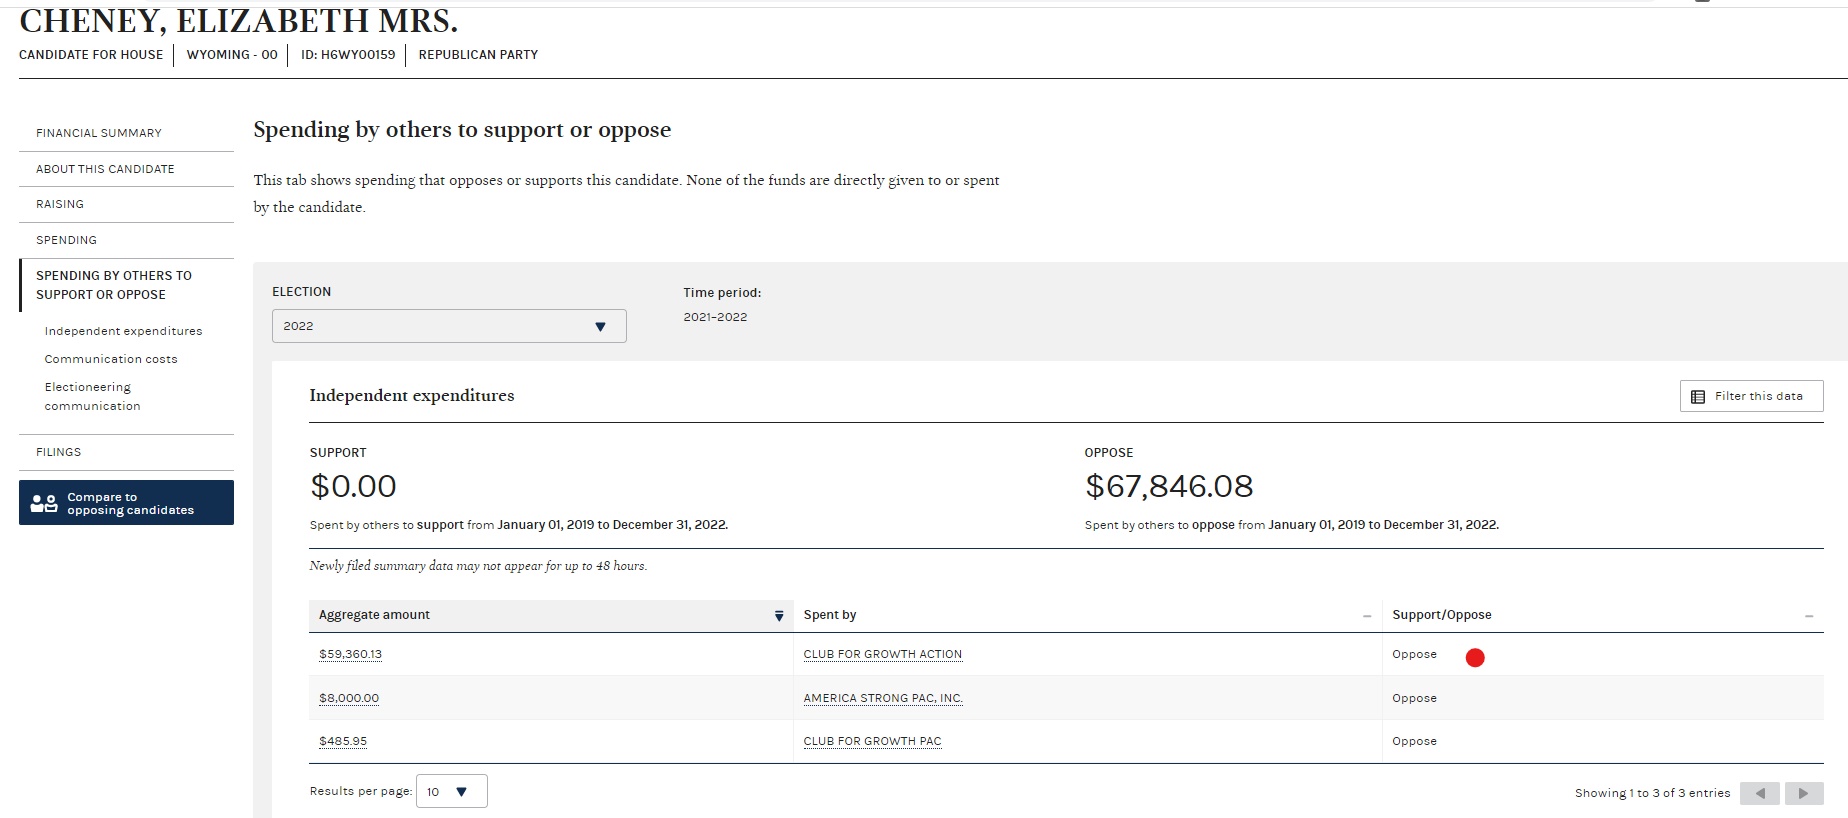Click REPUBLICAN PARTY label
The width and height of the screenshot is (1848, 818).
pos(478,55)
